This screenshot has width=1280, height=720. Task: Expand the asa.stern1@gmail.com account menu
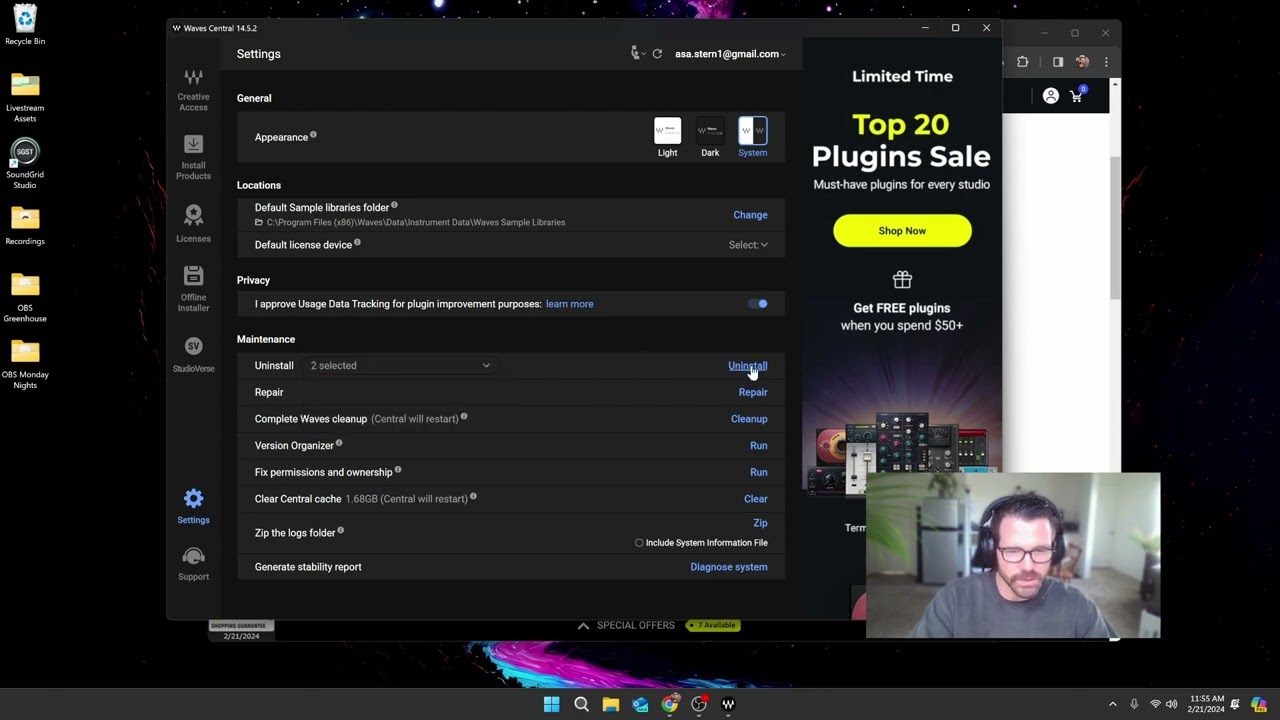click(730, 54)
